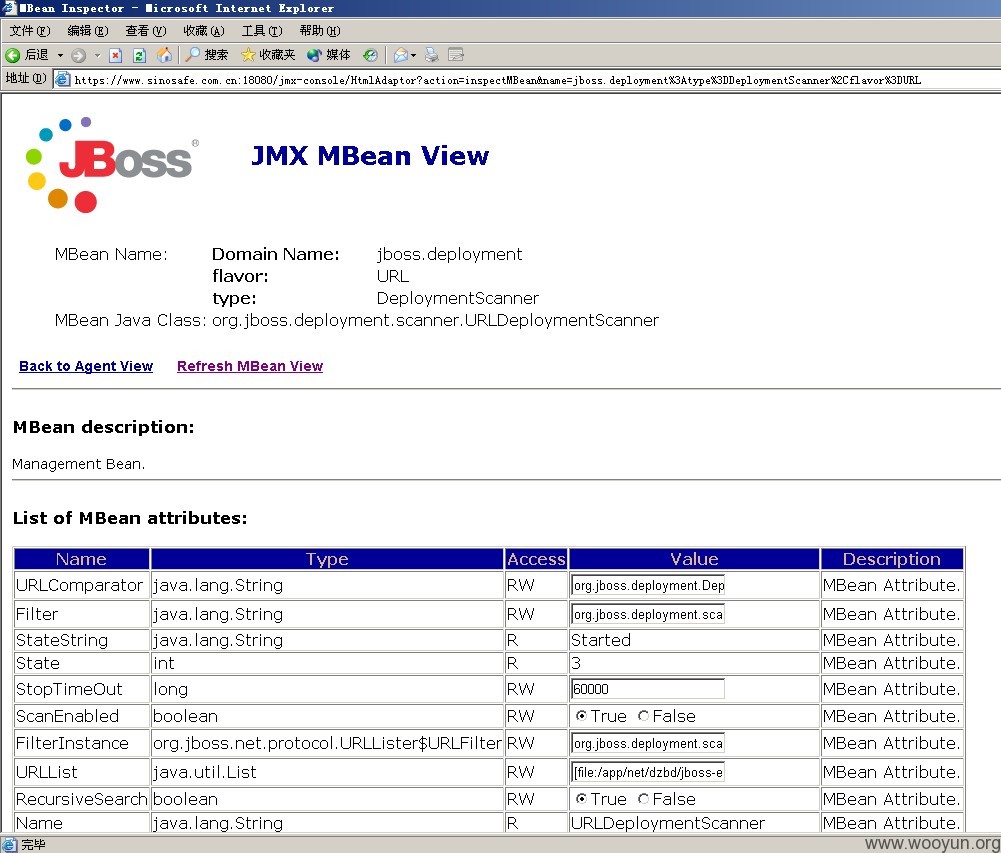Viewport: 1001px width, 853px height.
Task: Select True for ScanEnabled
Action: tap(581, 716)
